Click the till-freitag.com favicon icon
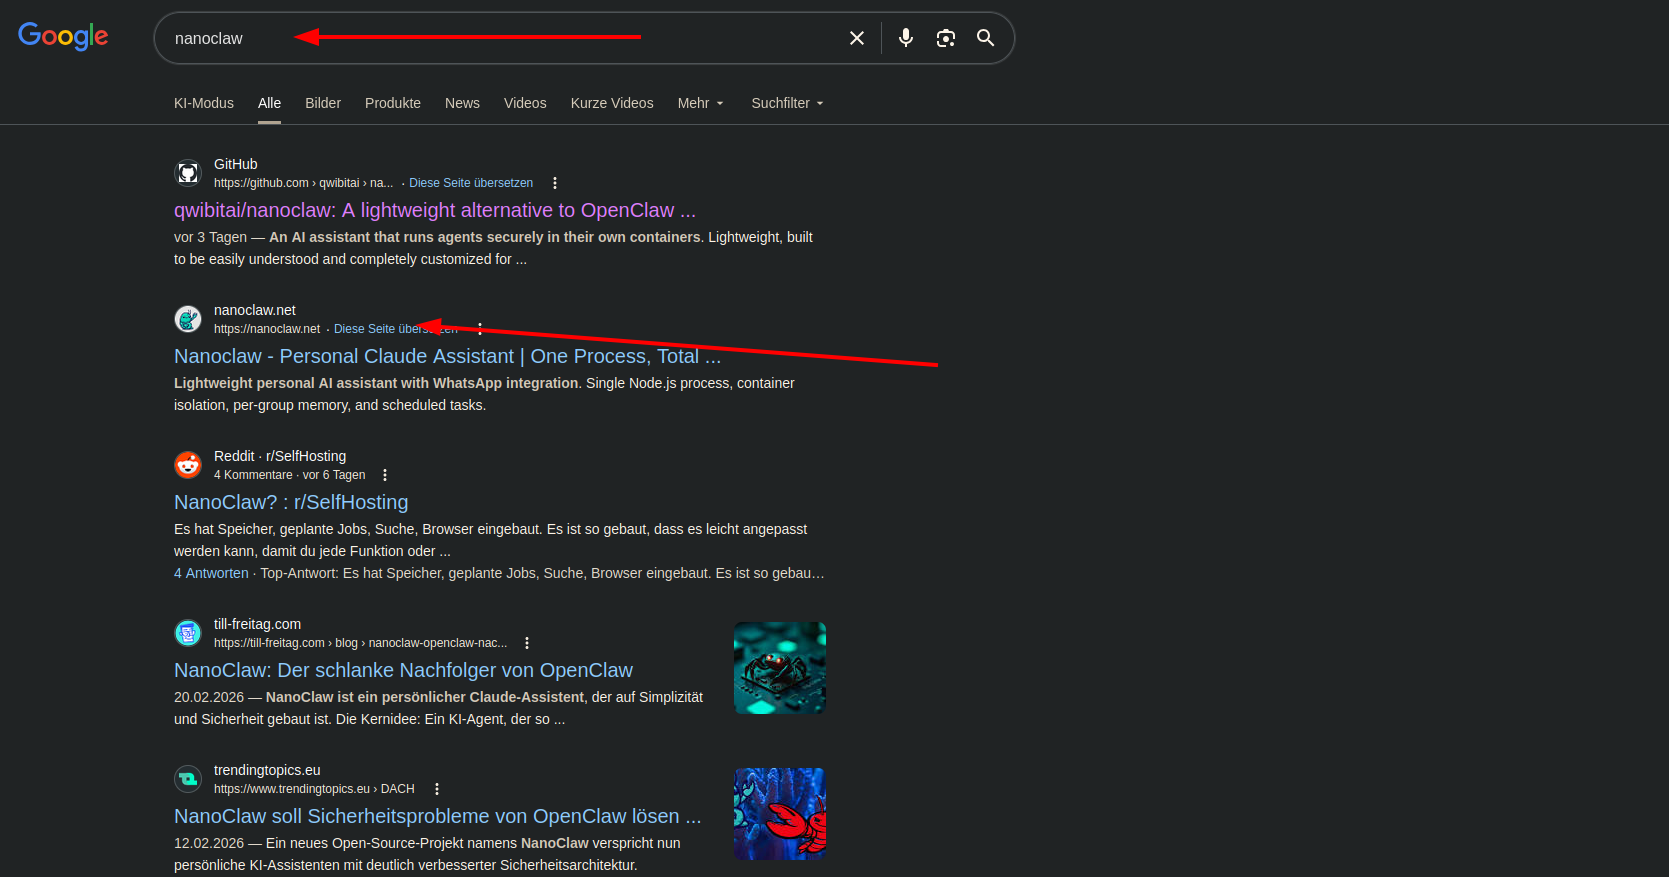1669x877 pixels. coord(188,633)
